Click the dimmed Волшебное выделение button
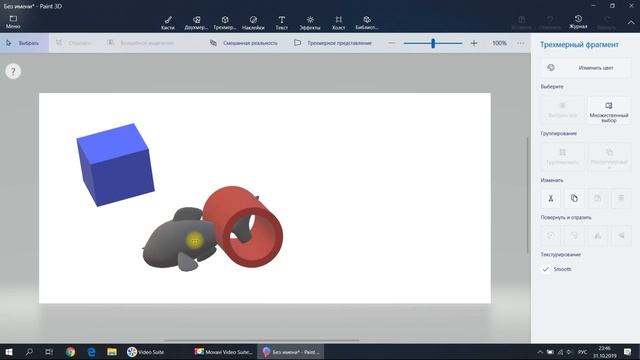The width and height of the screenshot is (640, 360). 141,43
